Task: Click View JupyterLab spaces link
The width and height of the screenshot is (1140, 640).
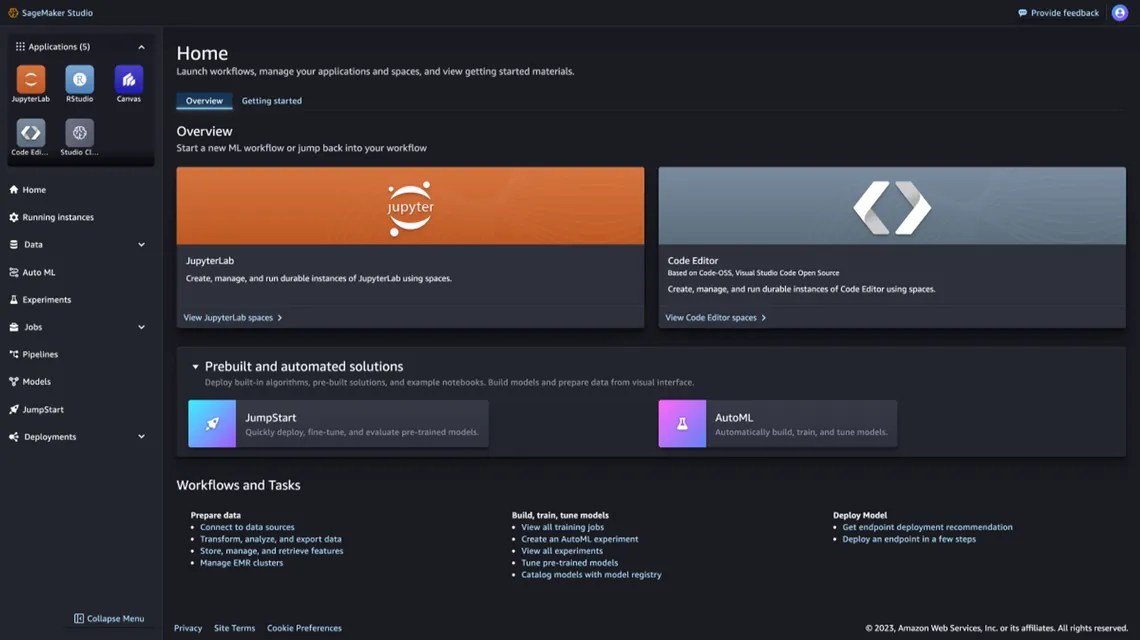Action: pos(233,317)
